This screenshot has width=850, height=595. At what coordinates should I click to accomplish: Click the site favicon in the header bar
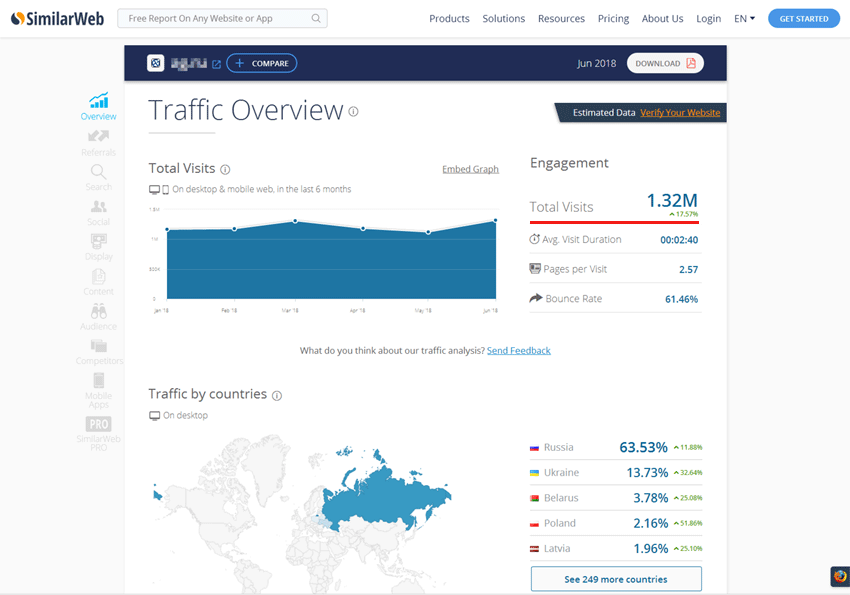pos(156,63)
